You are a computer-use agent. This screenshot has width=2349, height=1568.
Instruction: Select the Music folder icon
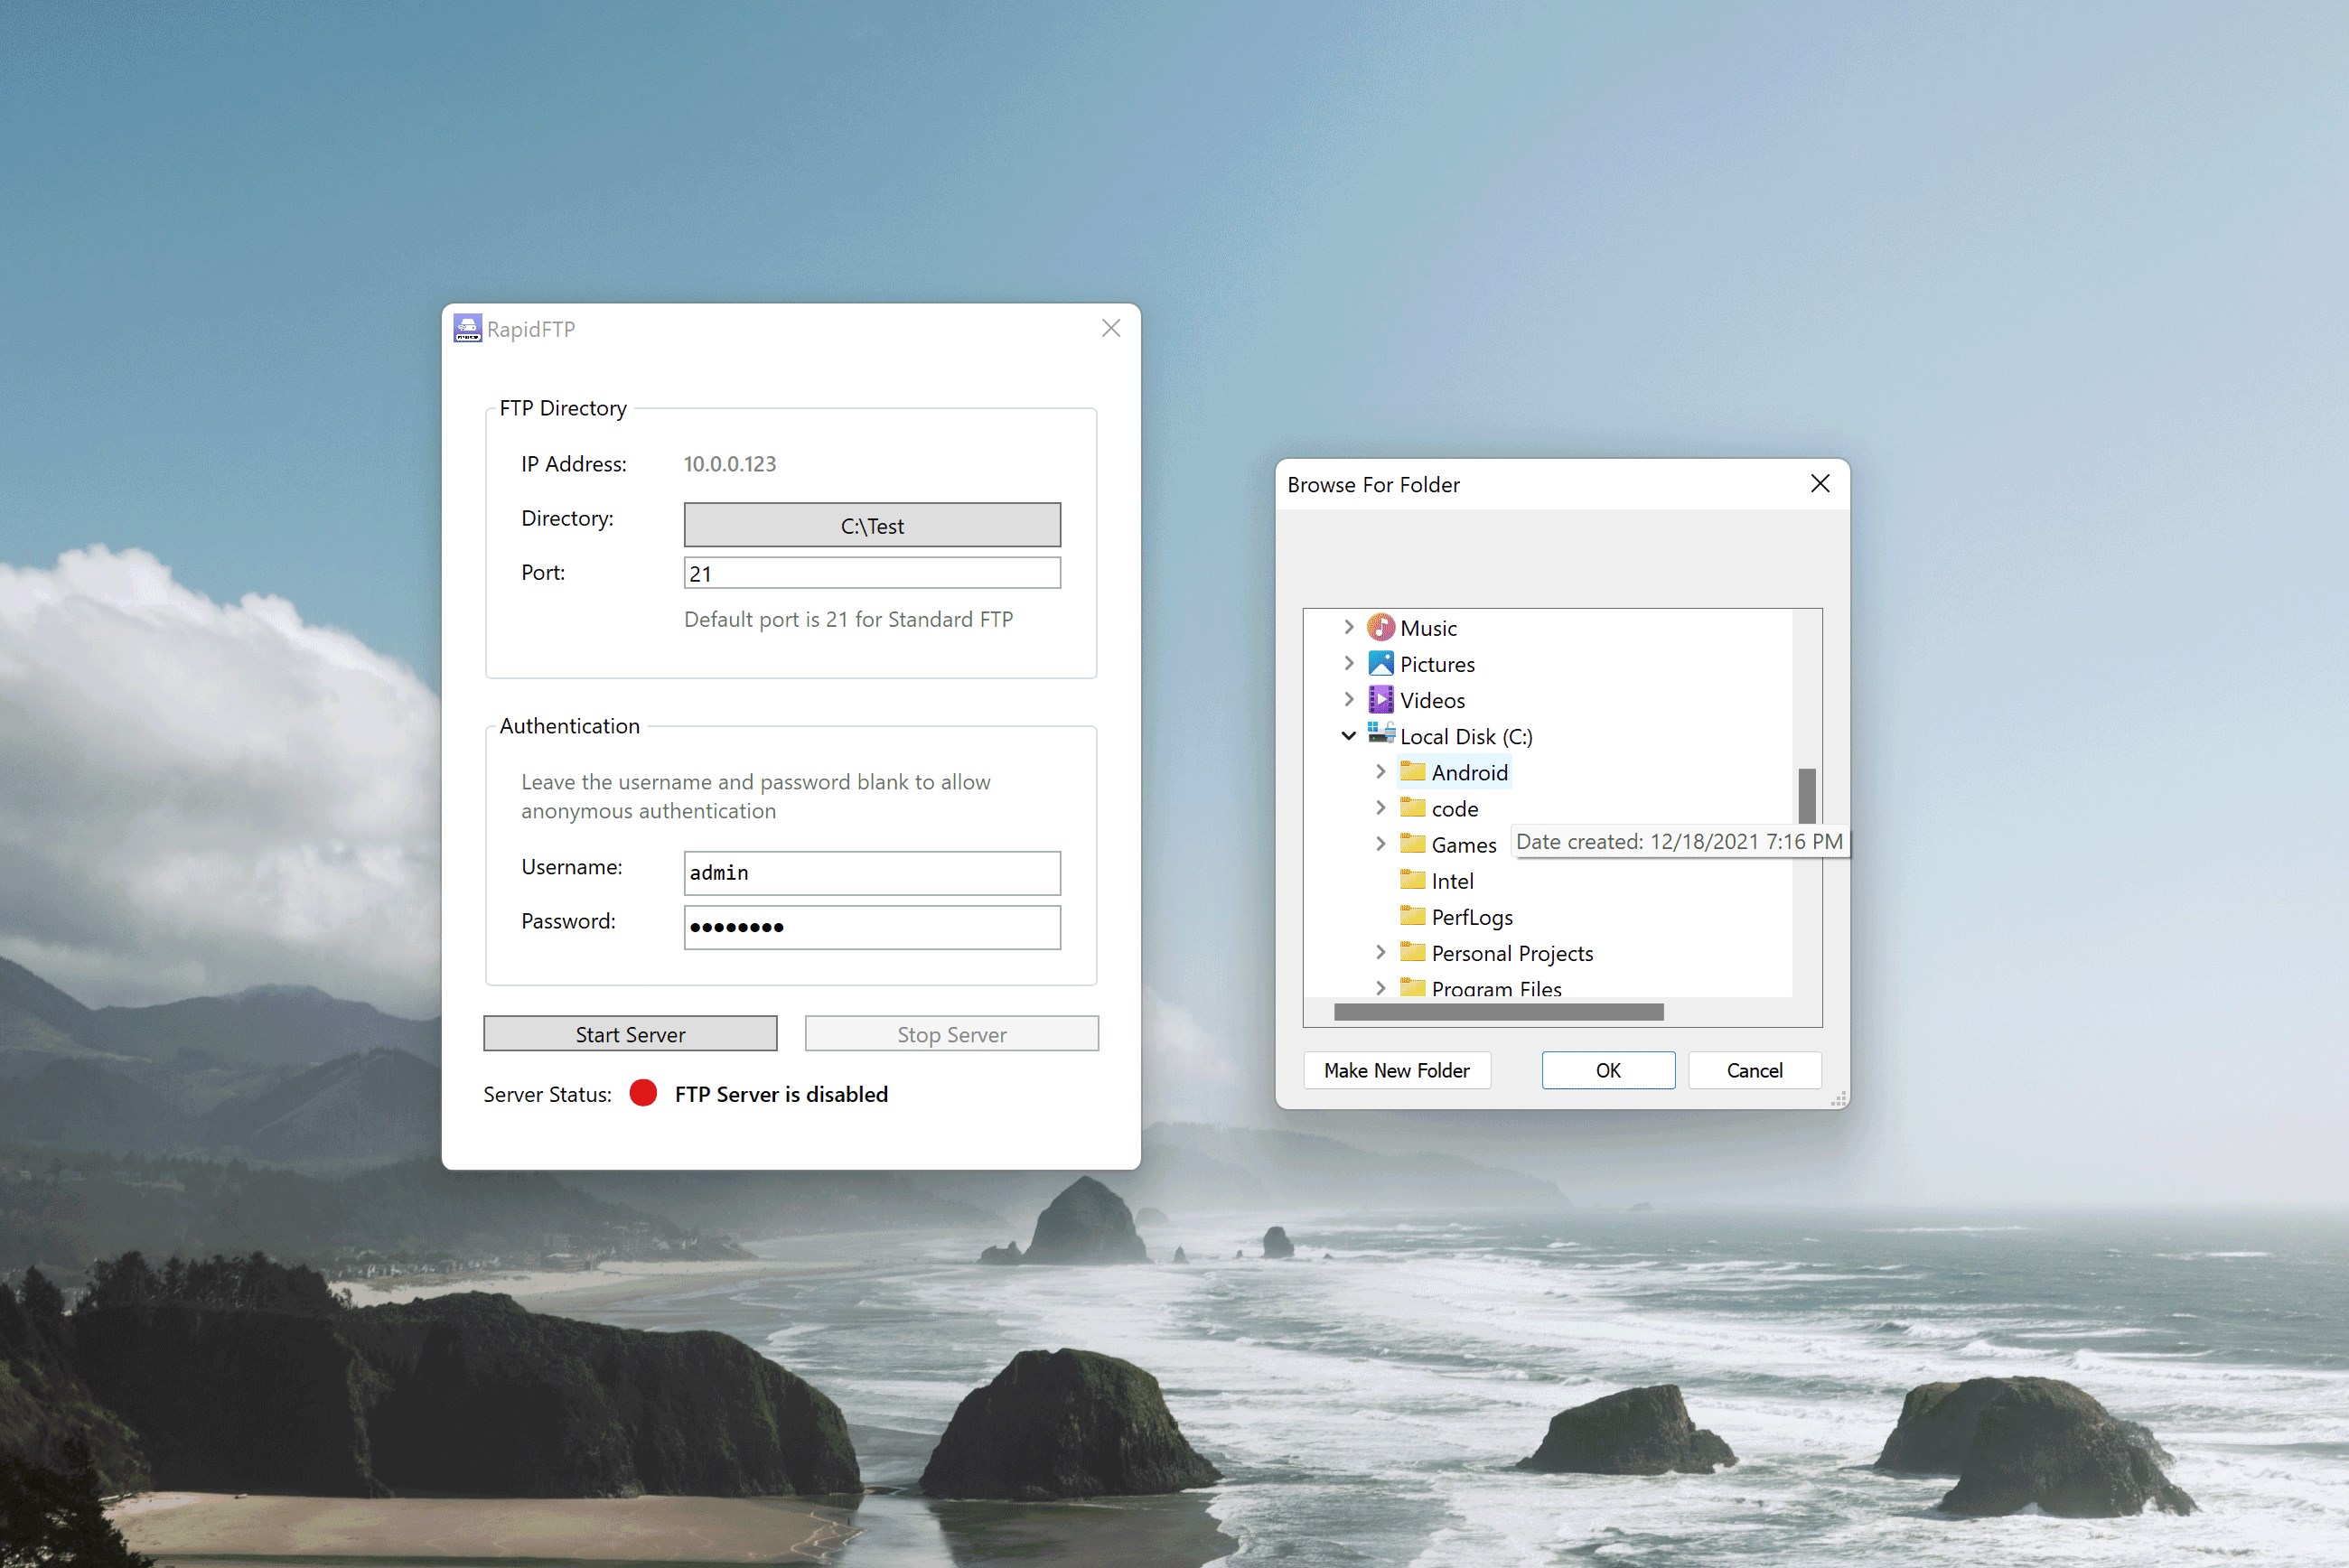point(1380,627)
